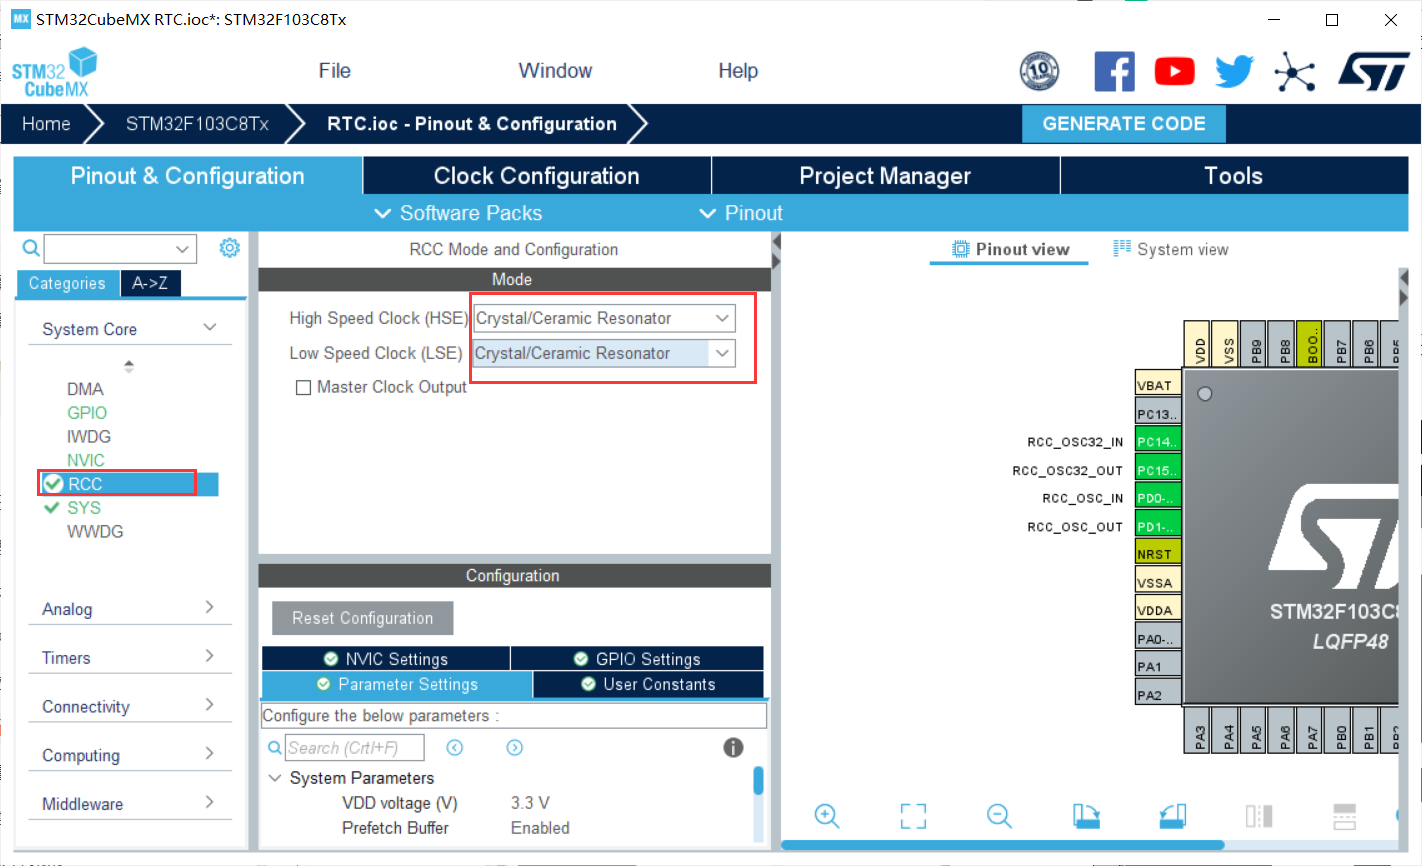
Task: Show parameter info with the info icon
Action: 733,748
